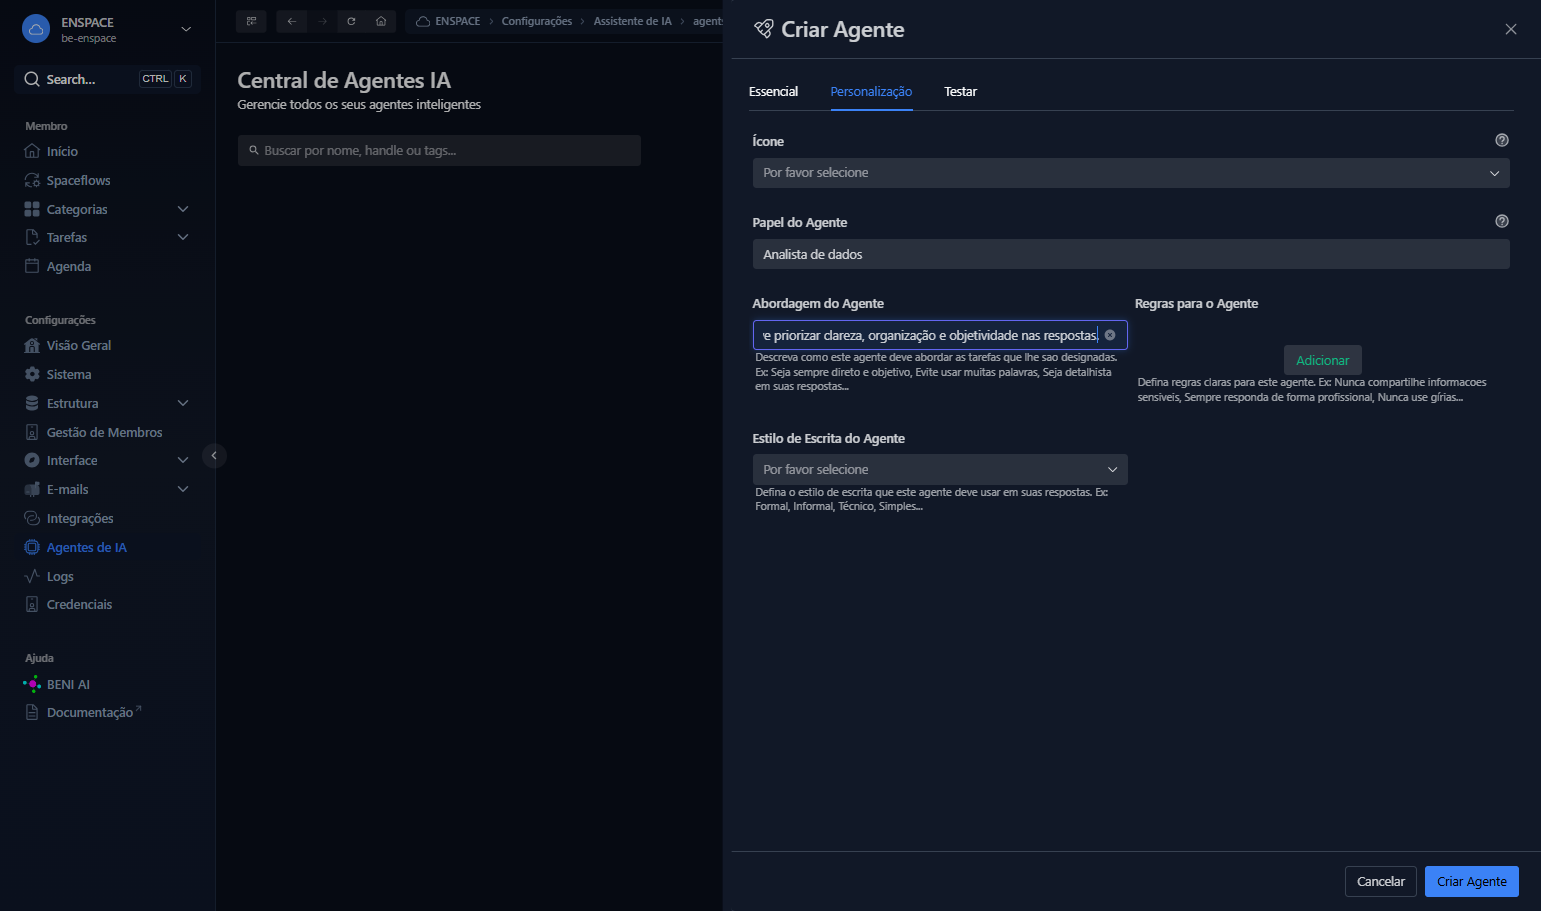Click the Papel do Agente input field

tap(1131, 254)
